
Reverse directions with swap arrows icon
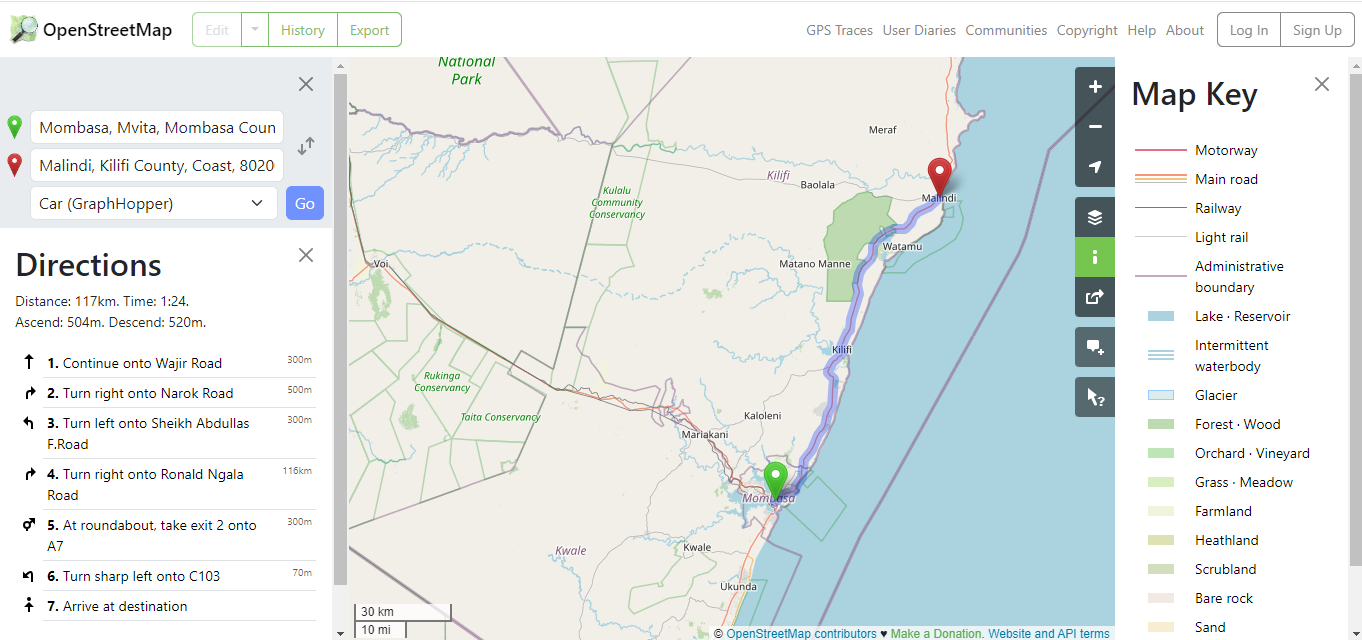click(306, 146)
